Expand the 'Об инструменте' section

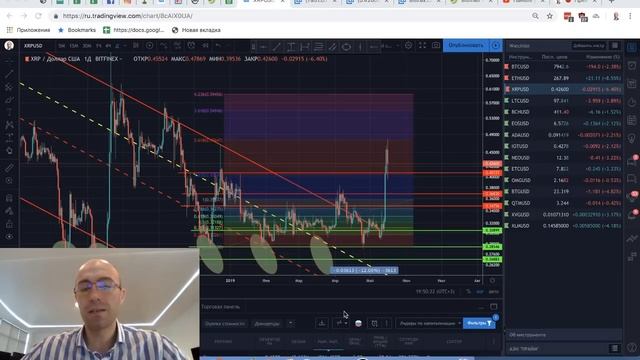[x=563, y=335]
